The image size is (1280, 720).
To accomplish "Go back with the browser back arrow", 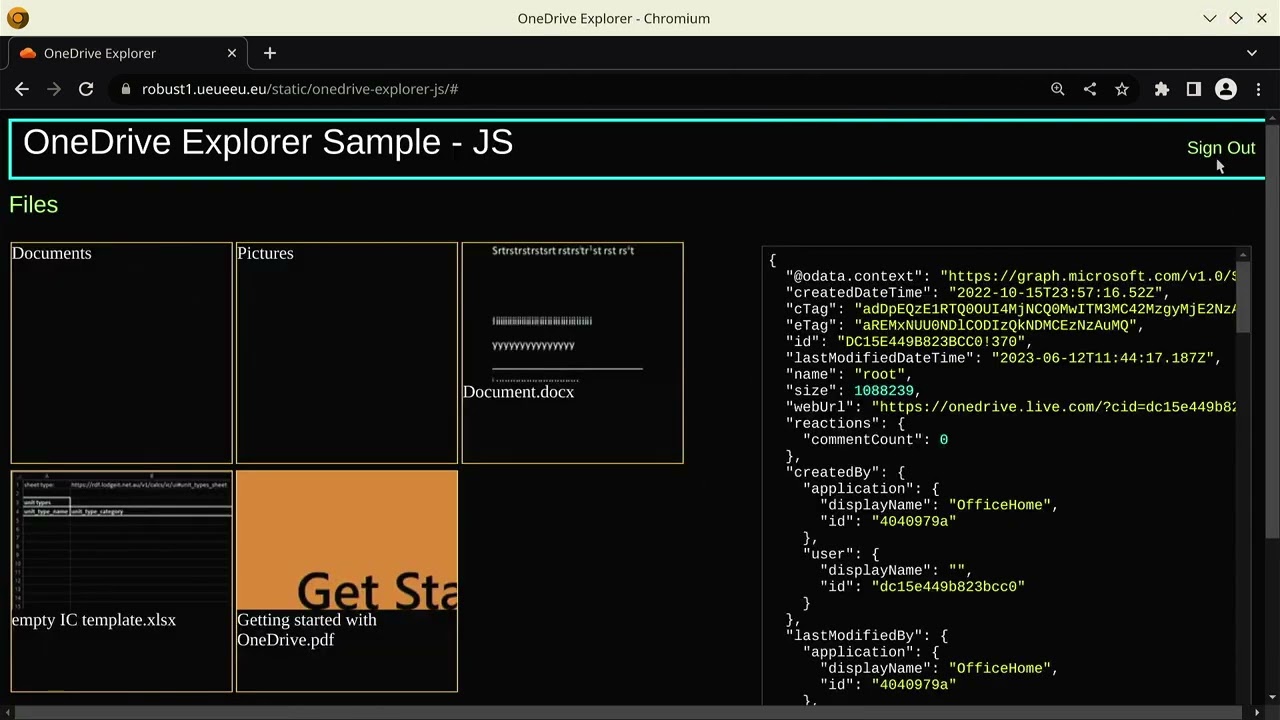I will tap(22, 89).
